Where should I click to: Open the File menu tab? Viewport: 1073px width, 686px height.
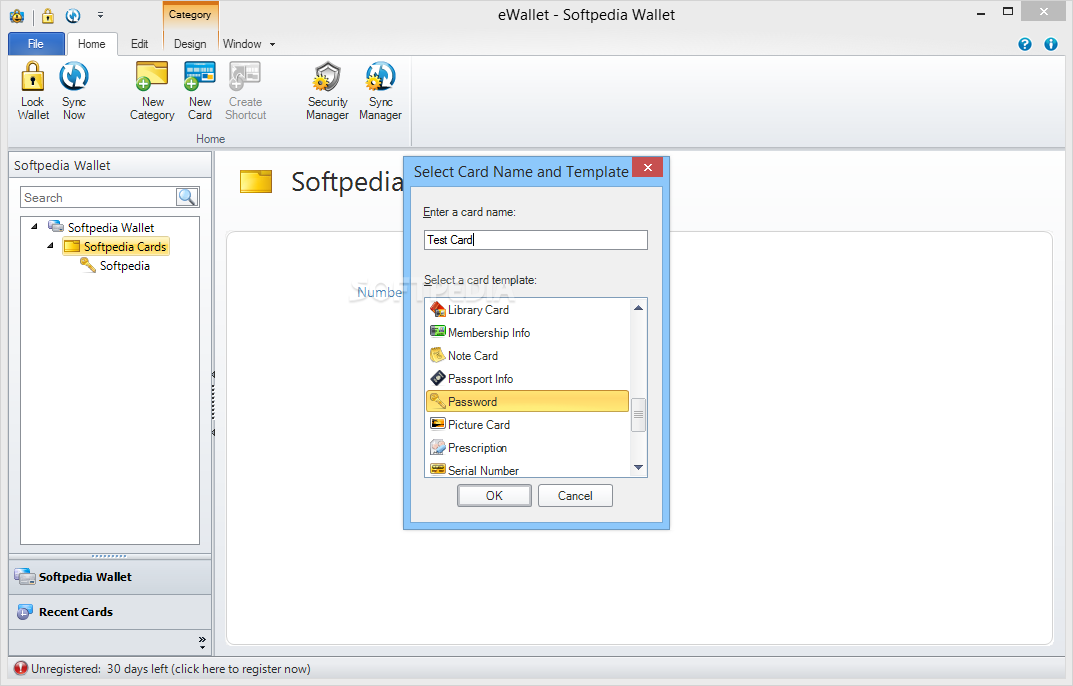[36, 44]
